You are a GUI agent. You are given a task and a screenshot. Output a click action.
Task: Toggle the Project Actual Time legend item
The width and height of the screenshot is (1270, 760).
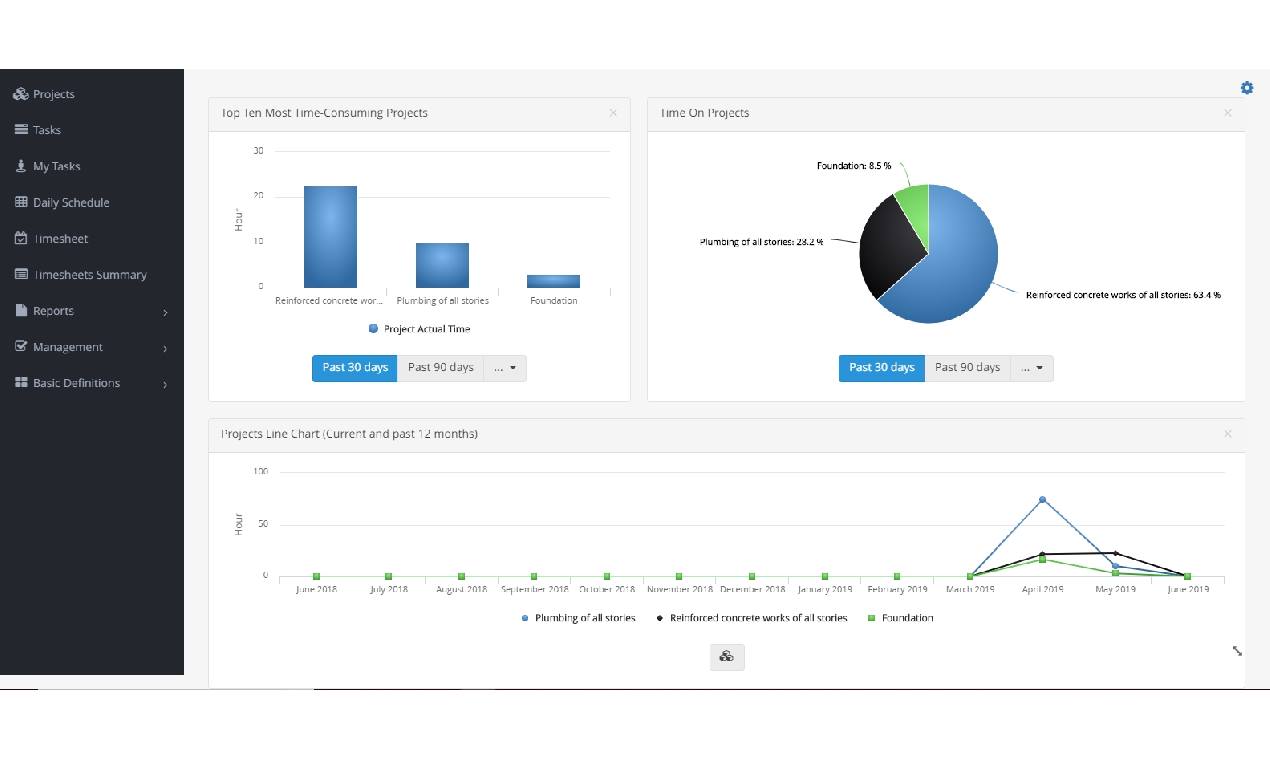tap(419, 329)
